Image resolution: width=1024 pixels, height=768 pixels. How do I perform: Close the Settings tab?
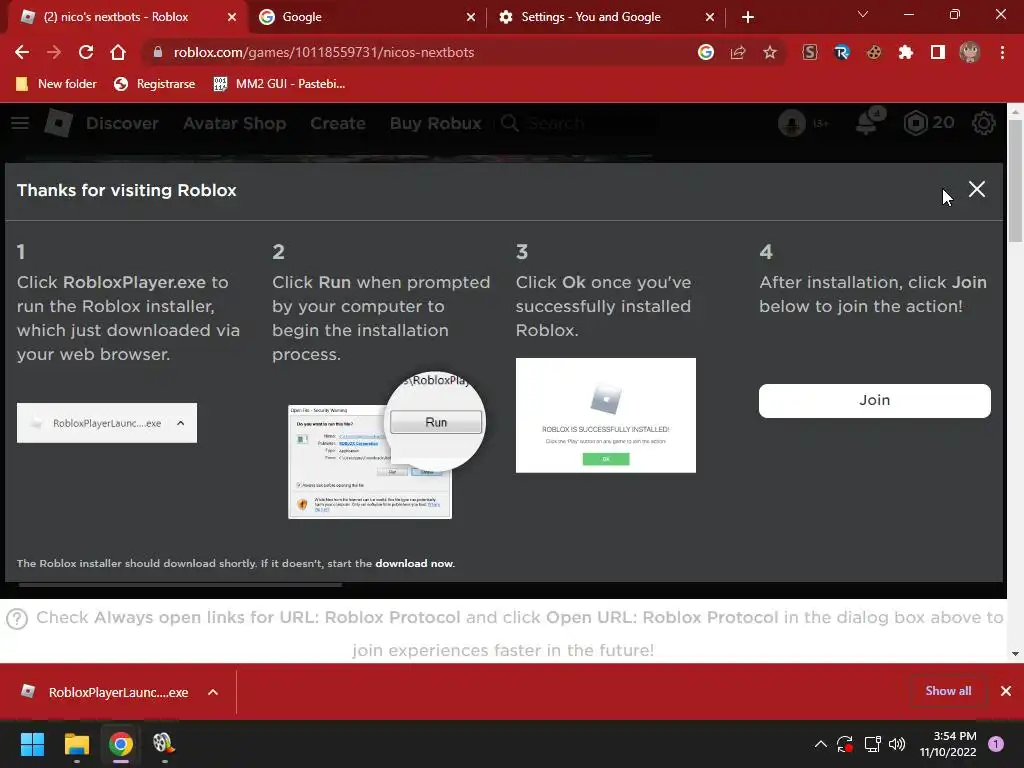click(x=710, y=17)
